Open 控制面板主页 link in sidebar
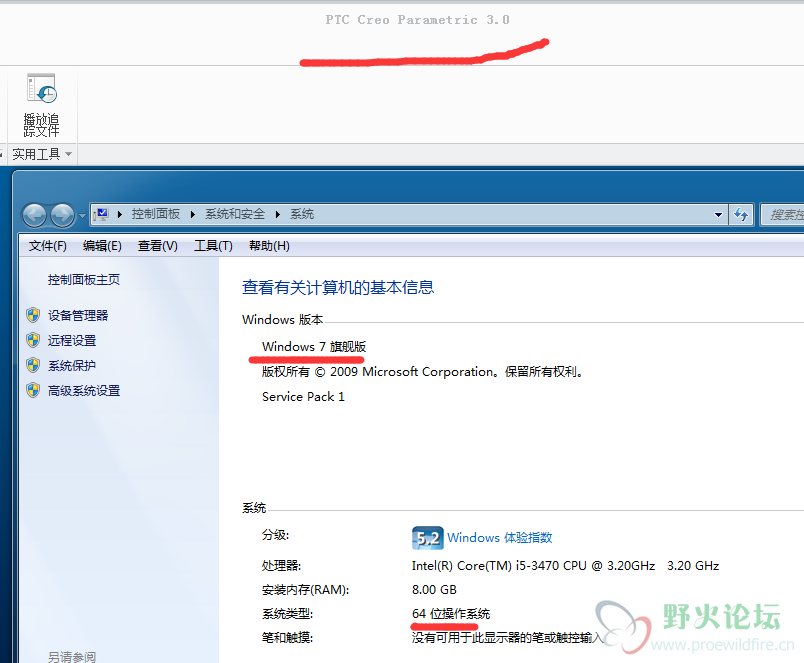Viewport: 804px width, 663px height. (84, 279)
